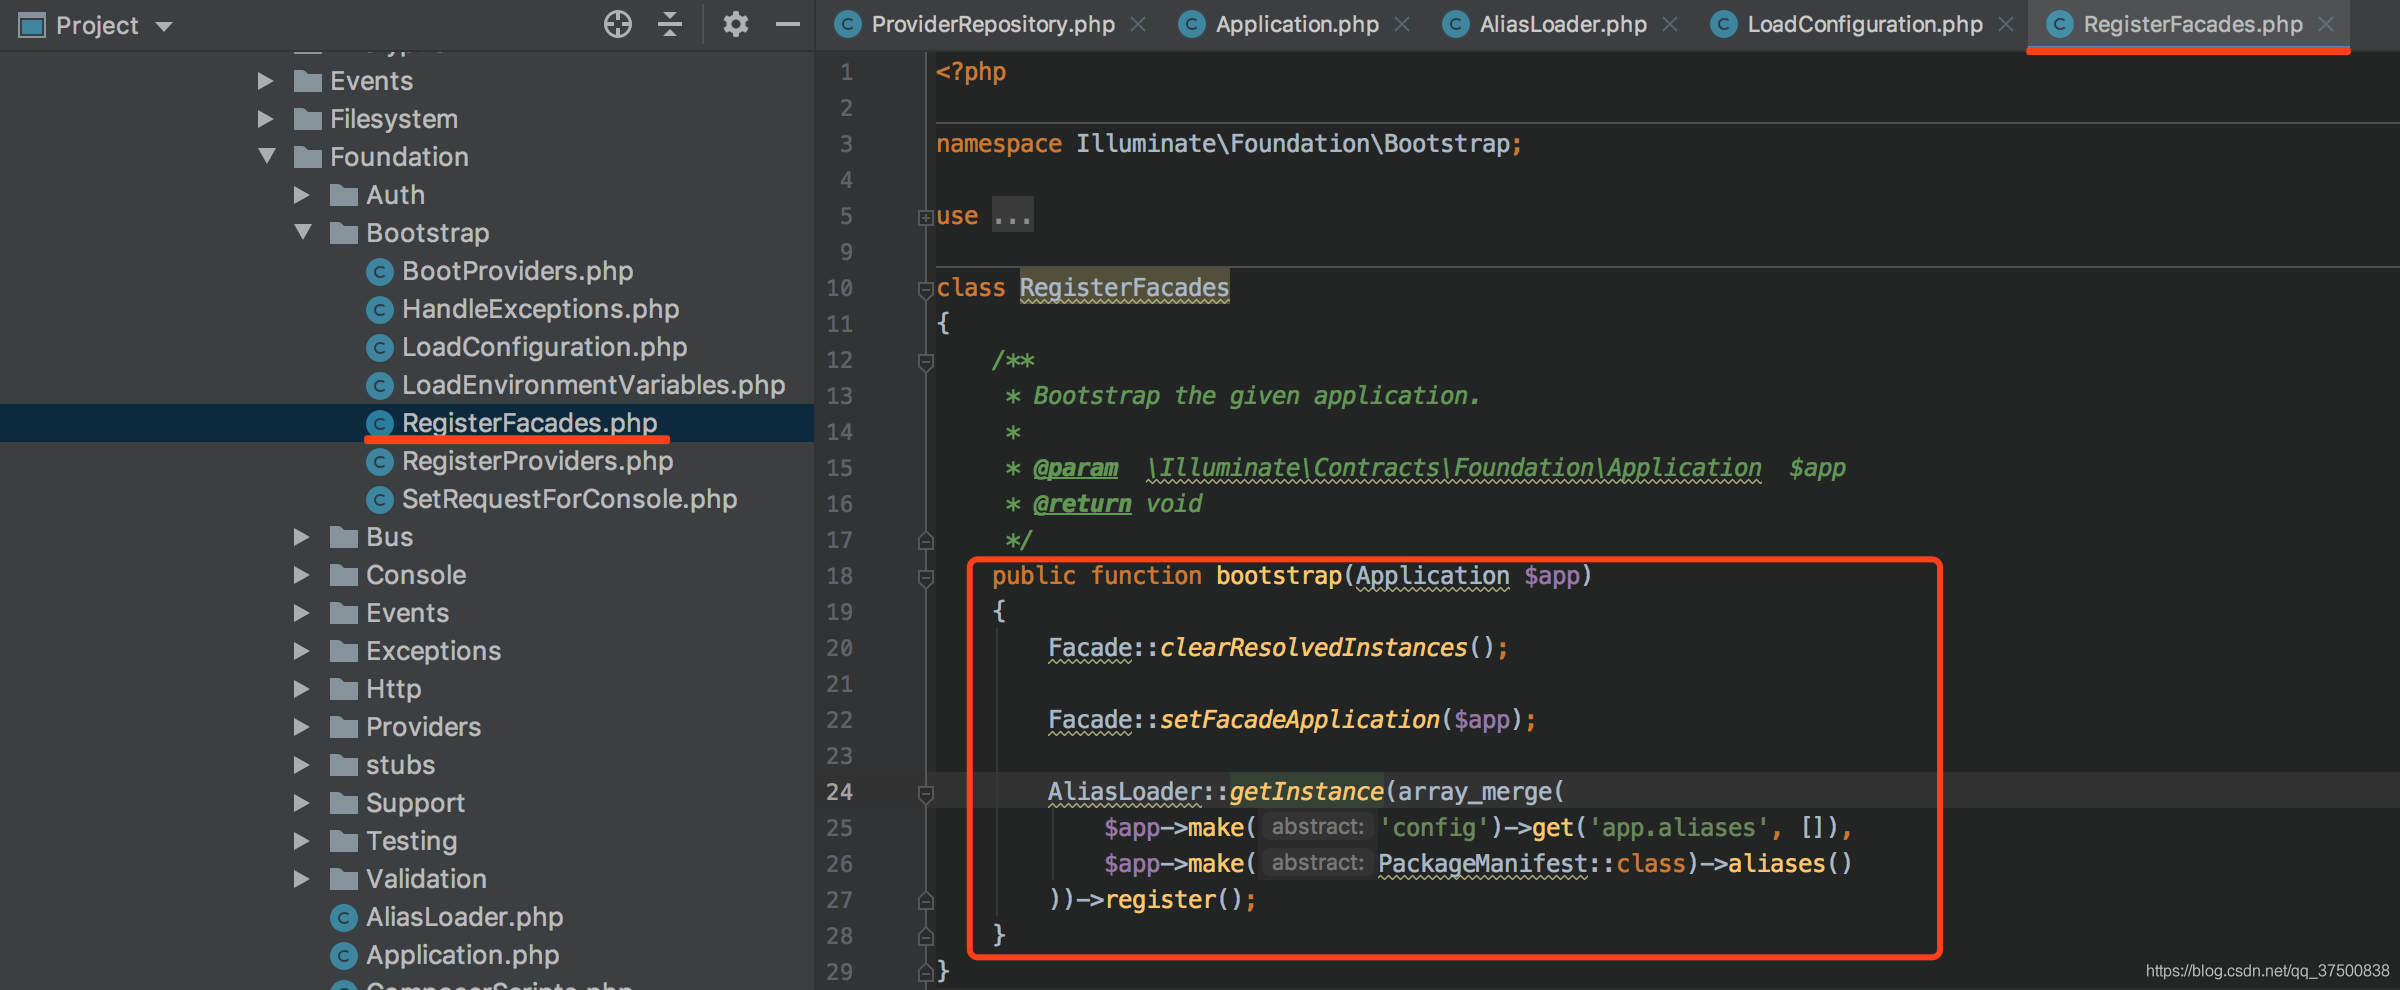This screenshot has width=2400, height=990.
Task: Open the Project panel settings gear
Action: click(x=736, y=24)
